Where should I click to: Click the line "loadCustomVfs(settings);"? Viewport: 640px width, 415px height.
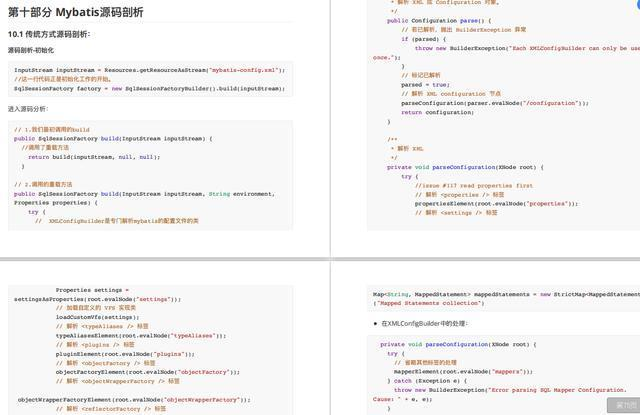tap(98, 317)
